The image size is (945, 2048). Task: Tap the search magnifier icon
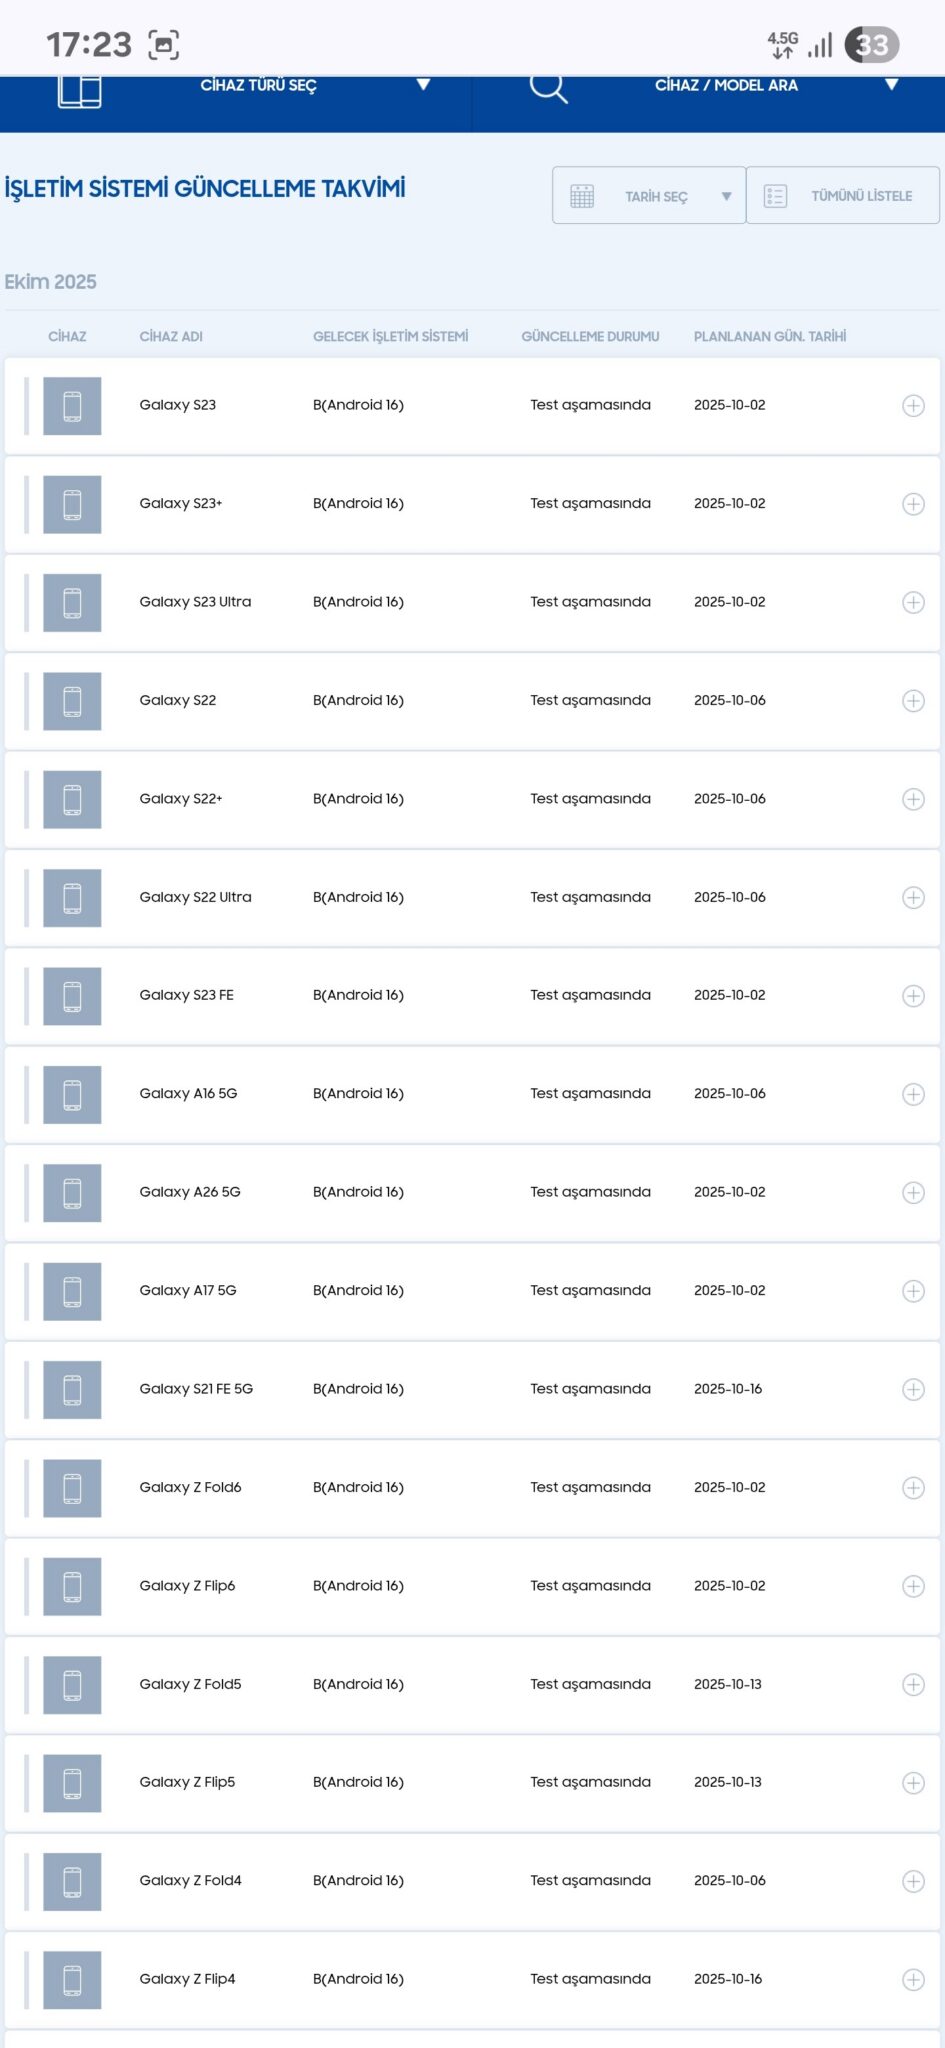coord(548,88)
